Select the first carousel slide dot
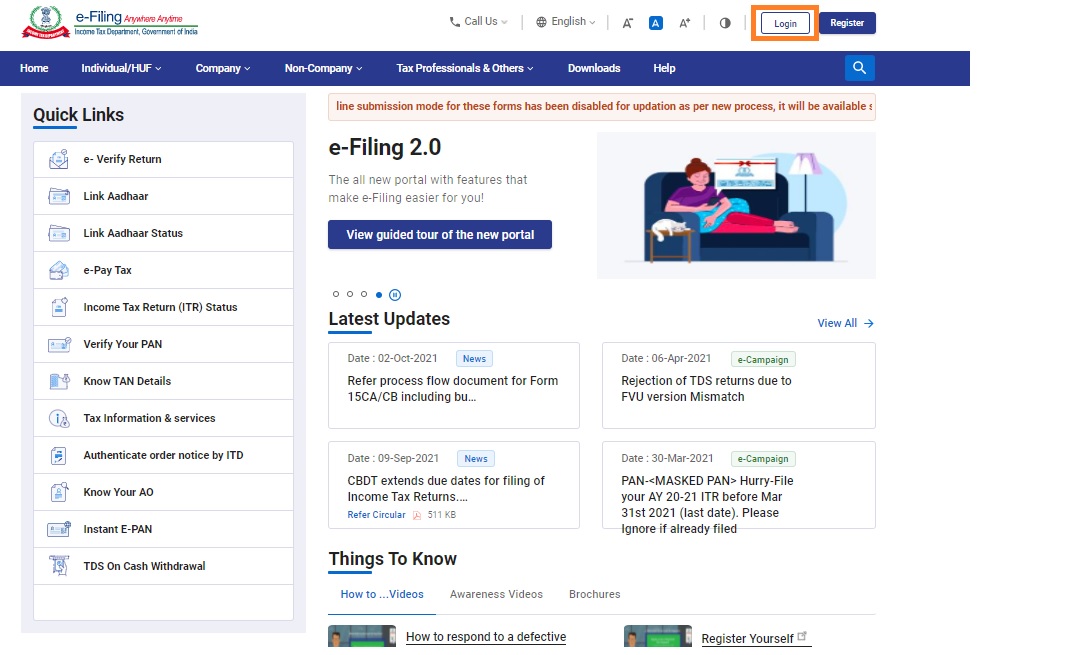The image size is (1072, 655). click(x=336, y=295)
